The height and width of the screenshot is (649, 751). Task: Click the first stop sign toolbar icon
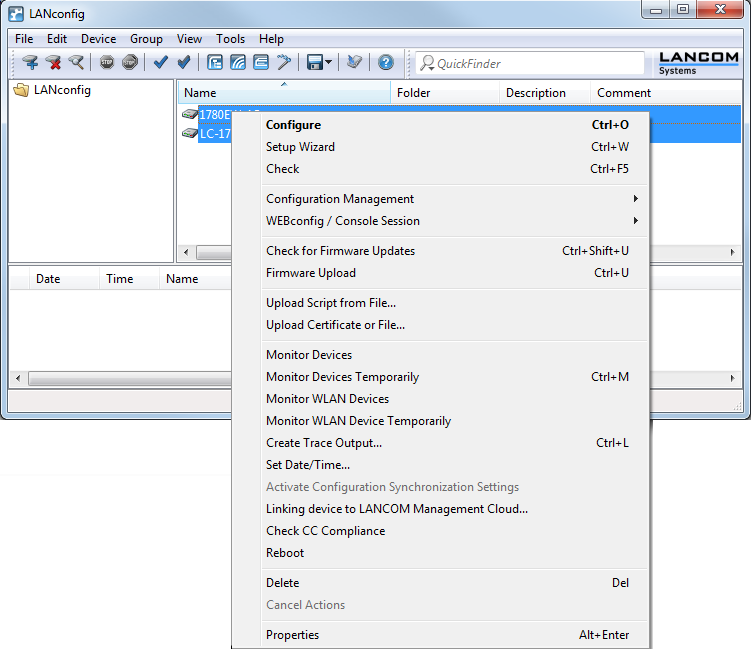pos(107,63)
